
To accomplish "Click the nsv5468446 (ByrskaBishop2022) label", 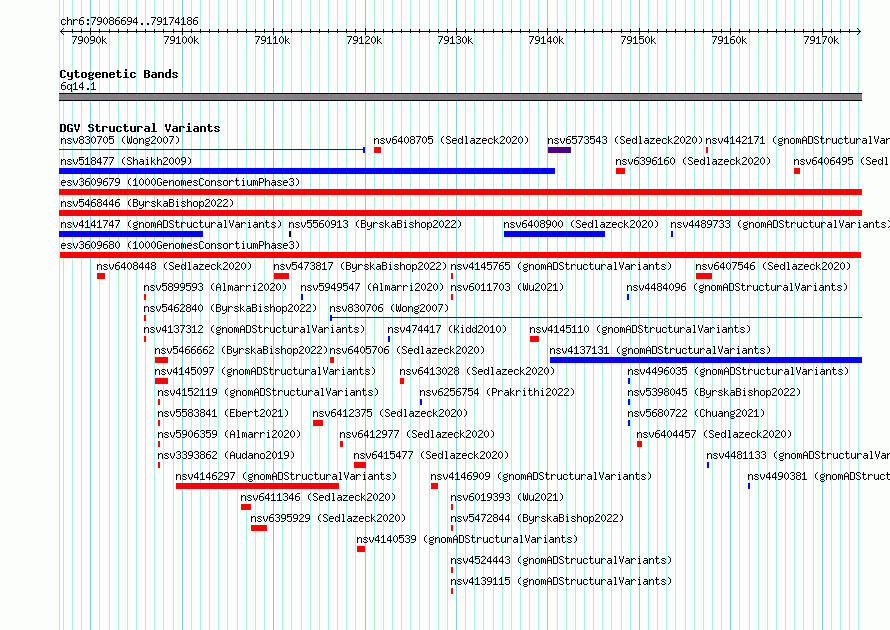I will (147, 203).
